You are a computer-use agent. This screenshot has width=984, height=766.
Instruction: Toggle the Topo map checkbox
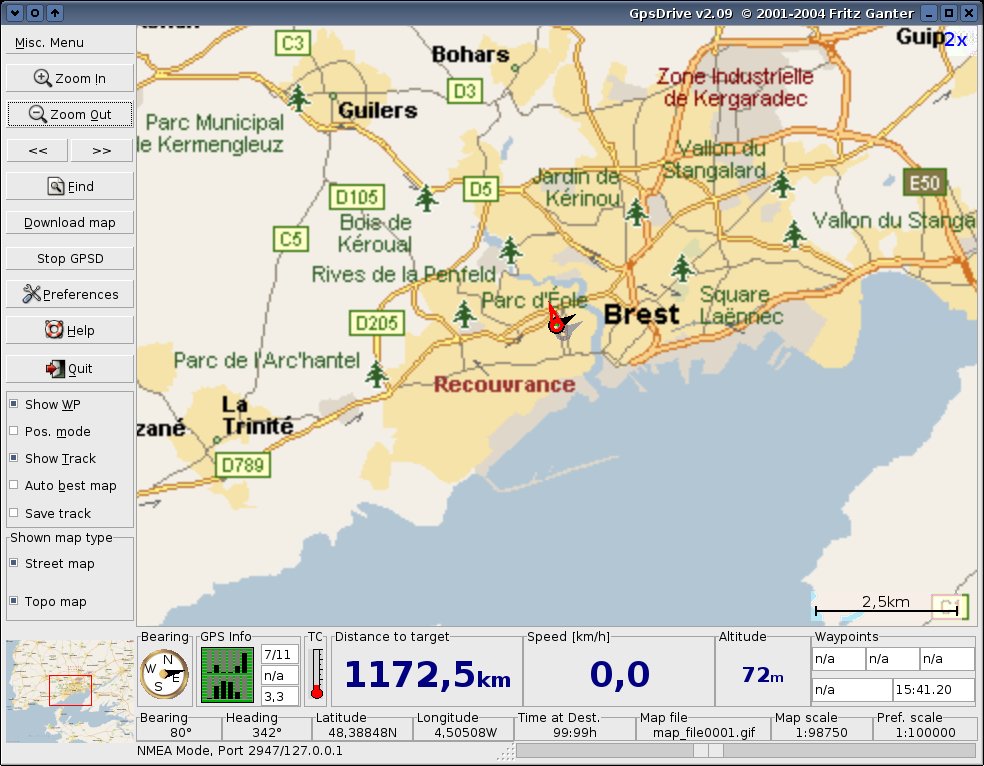[14, 601]
